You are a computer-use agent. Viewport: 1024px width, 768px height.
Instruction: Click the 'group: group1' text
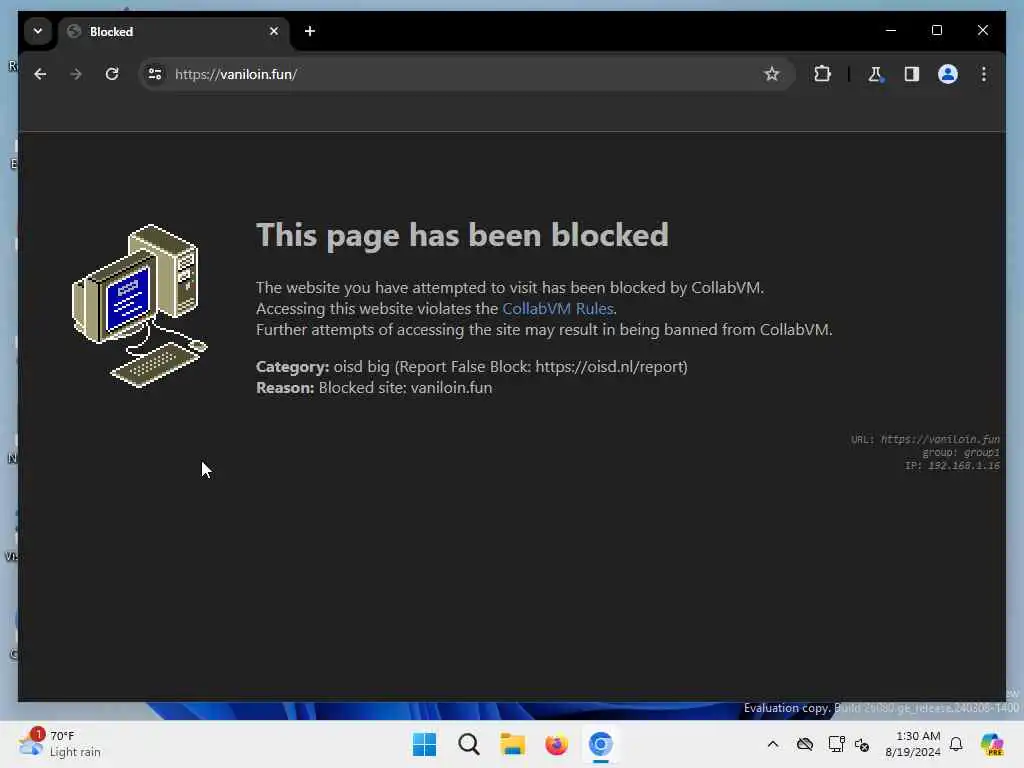click(961, 453)
